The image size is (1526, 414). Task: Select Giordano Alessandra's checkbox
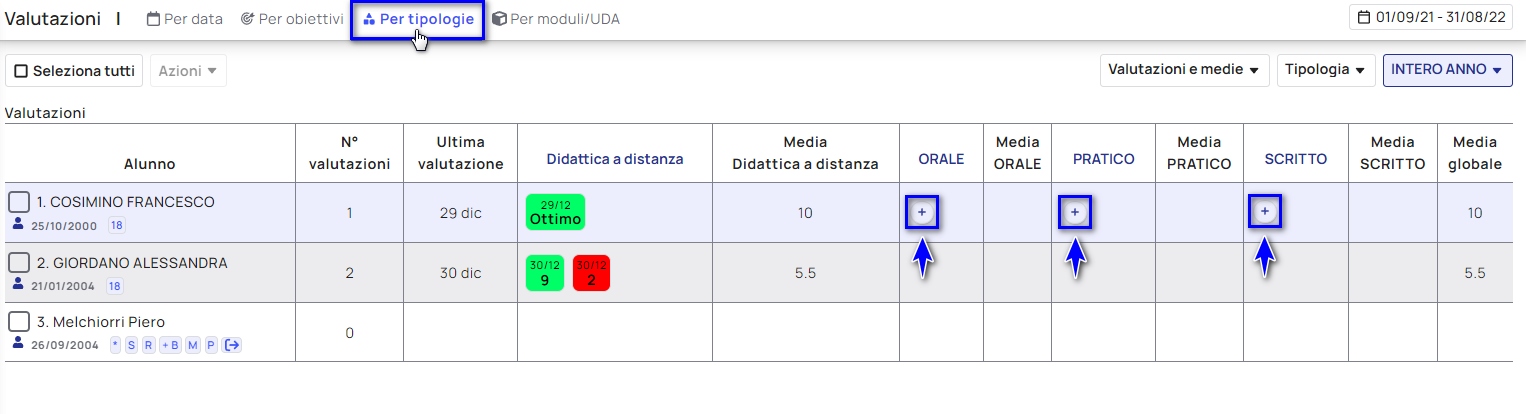click(x=18, y=263)
